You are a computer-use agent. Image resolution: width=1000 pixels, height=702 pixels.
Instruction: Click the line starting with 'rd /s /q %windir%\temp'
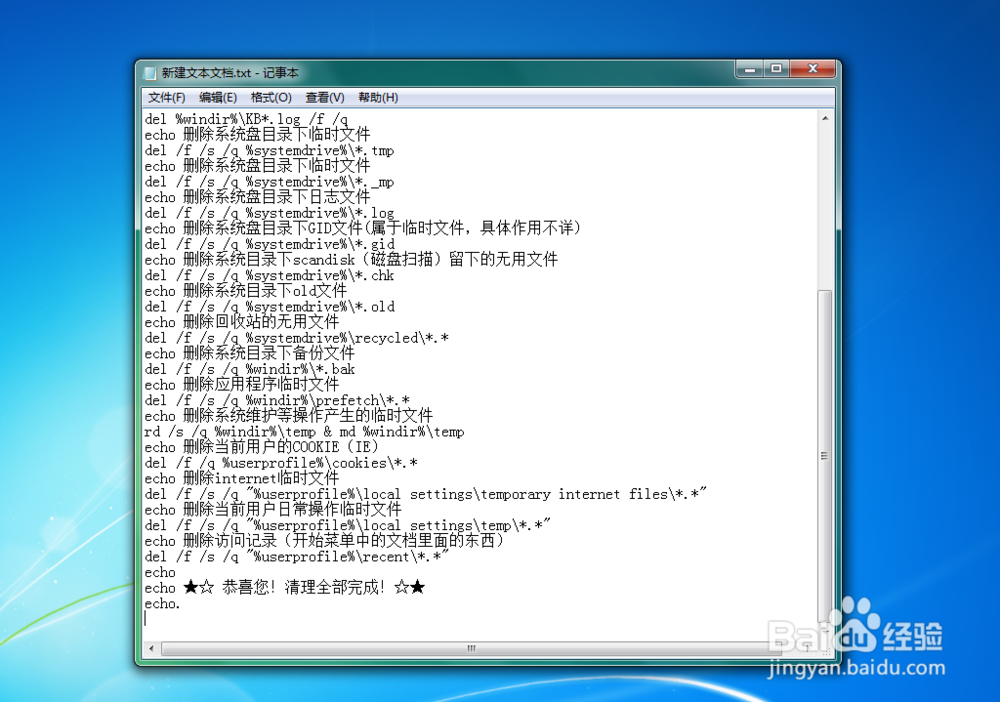click(304, 432)
